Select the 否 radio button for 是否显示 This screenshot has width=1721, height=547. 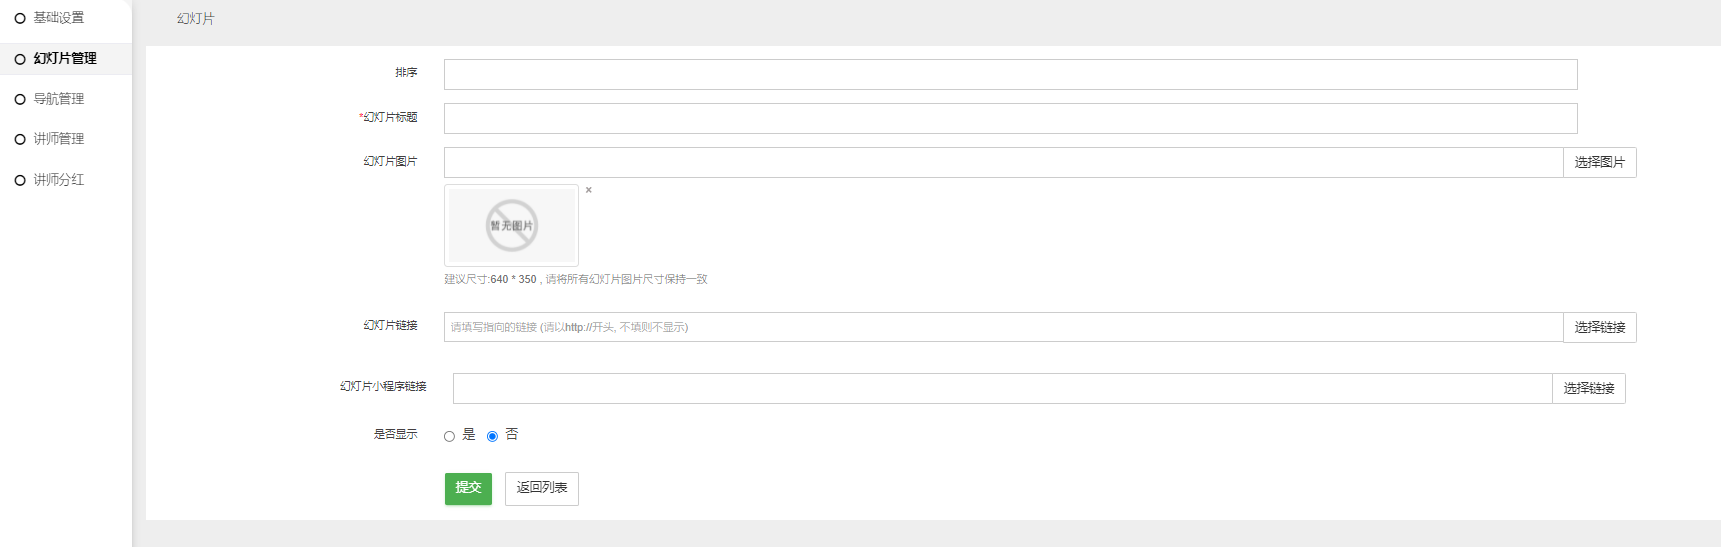[492, 436]
